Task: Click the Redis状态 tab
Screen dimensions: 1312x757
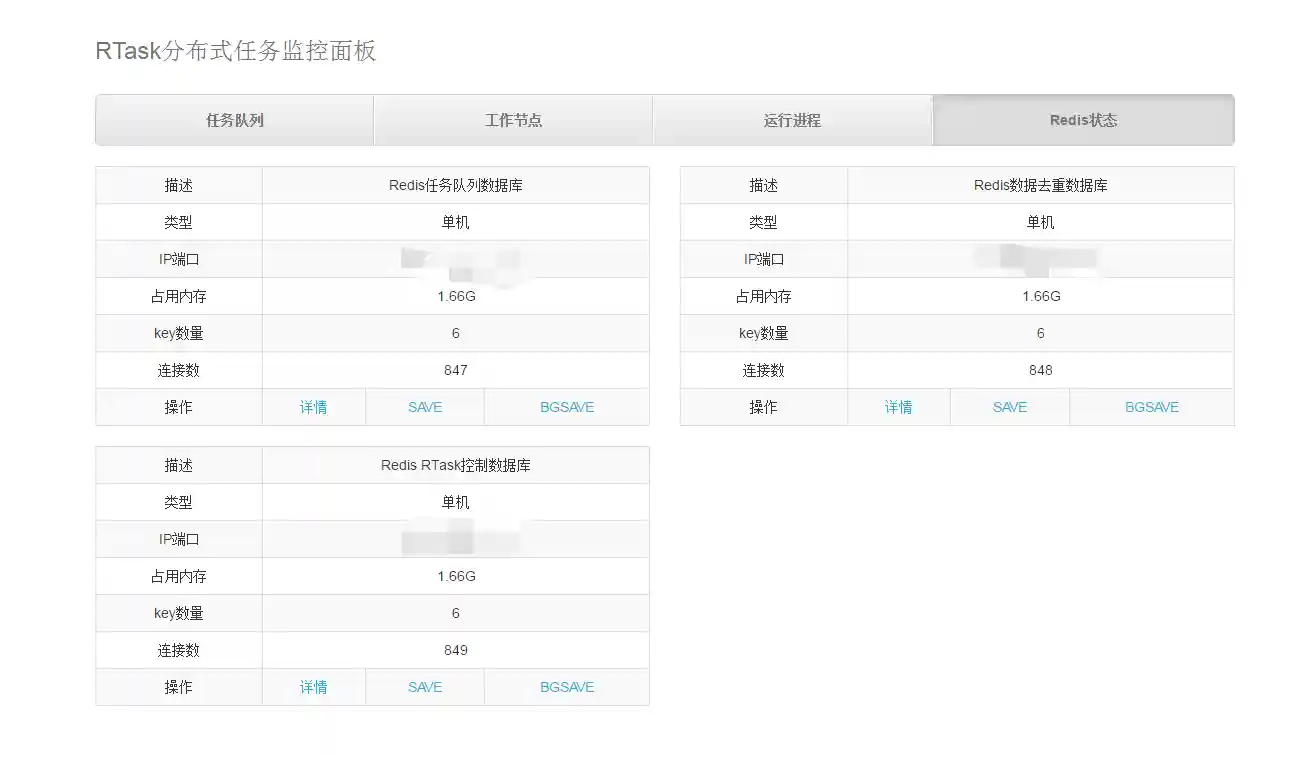Action: [1083, 120]
